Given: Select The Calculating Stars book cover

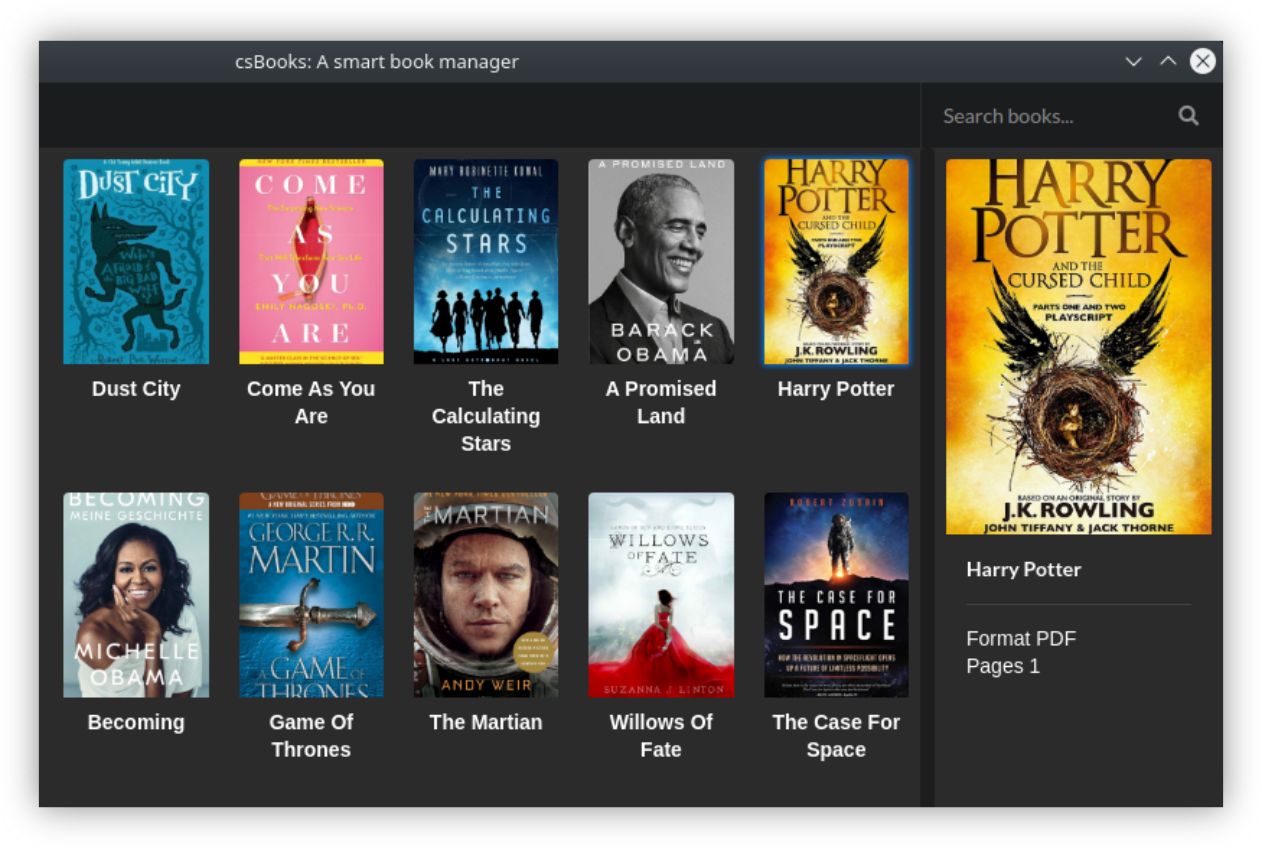Looking at the screenshot, I should click(x=486, y=260).
